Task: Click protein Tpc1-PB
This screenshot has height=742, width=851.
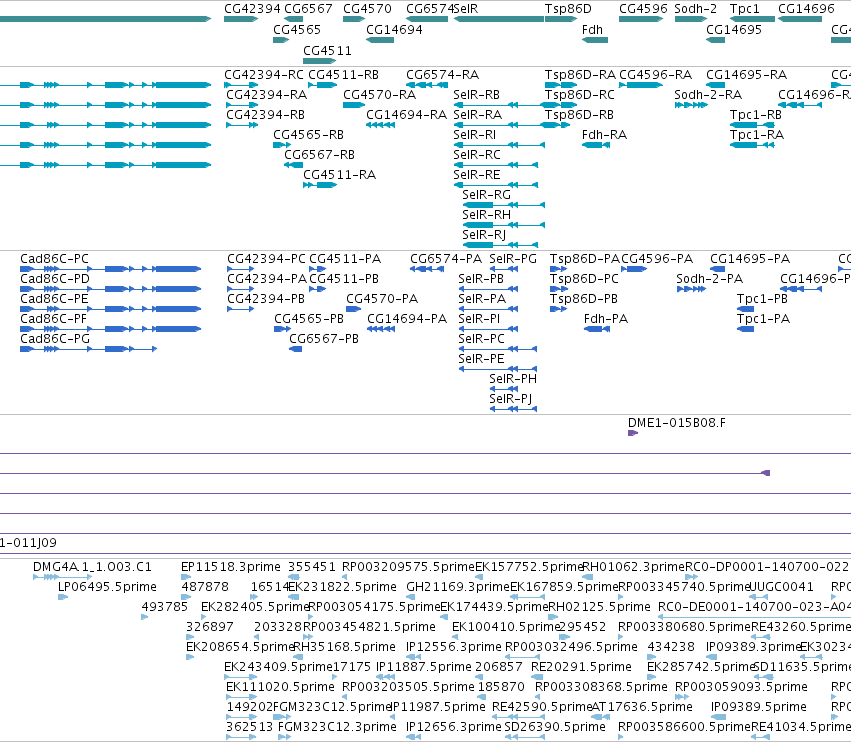Action: (x=762, y=299)
